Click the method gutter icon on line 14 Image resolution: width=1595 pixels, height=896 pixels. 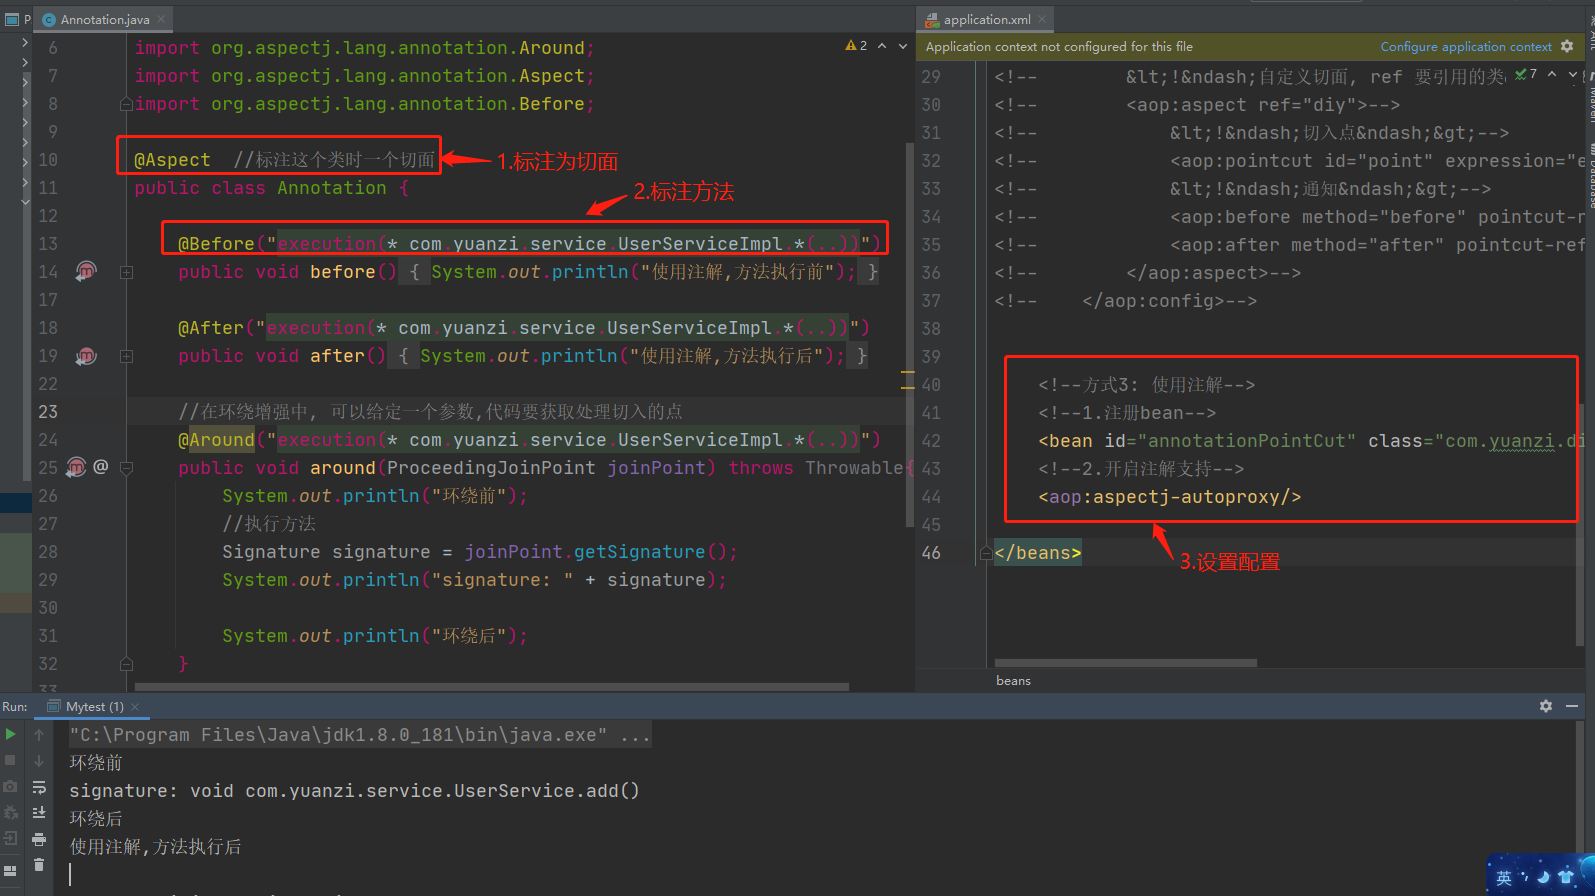click(86, 271)
